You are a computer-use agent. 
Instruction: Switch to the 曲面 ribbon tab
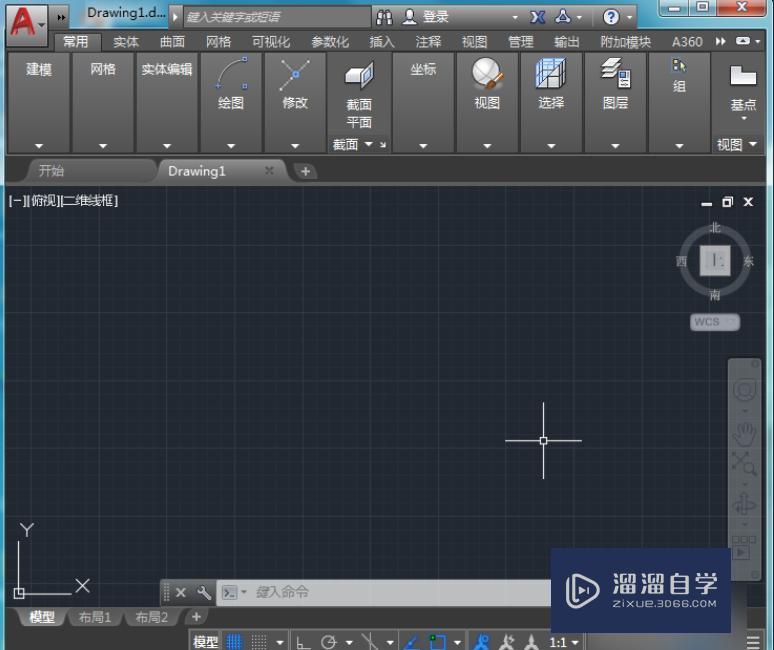coord(172,42)
